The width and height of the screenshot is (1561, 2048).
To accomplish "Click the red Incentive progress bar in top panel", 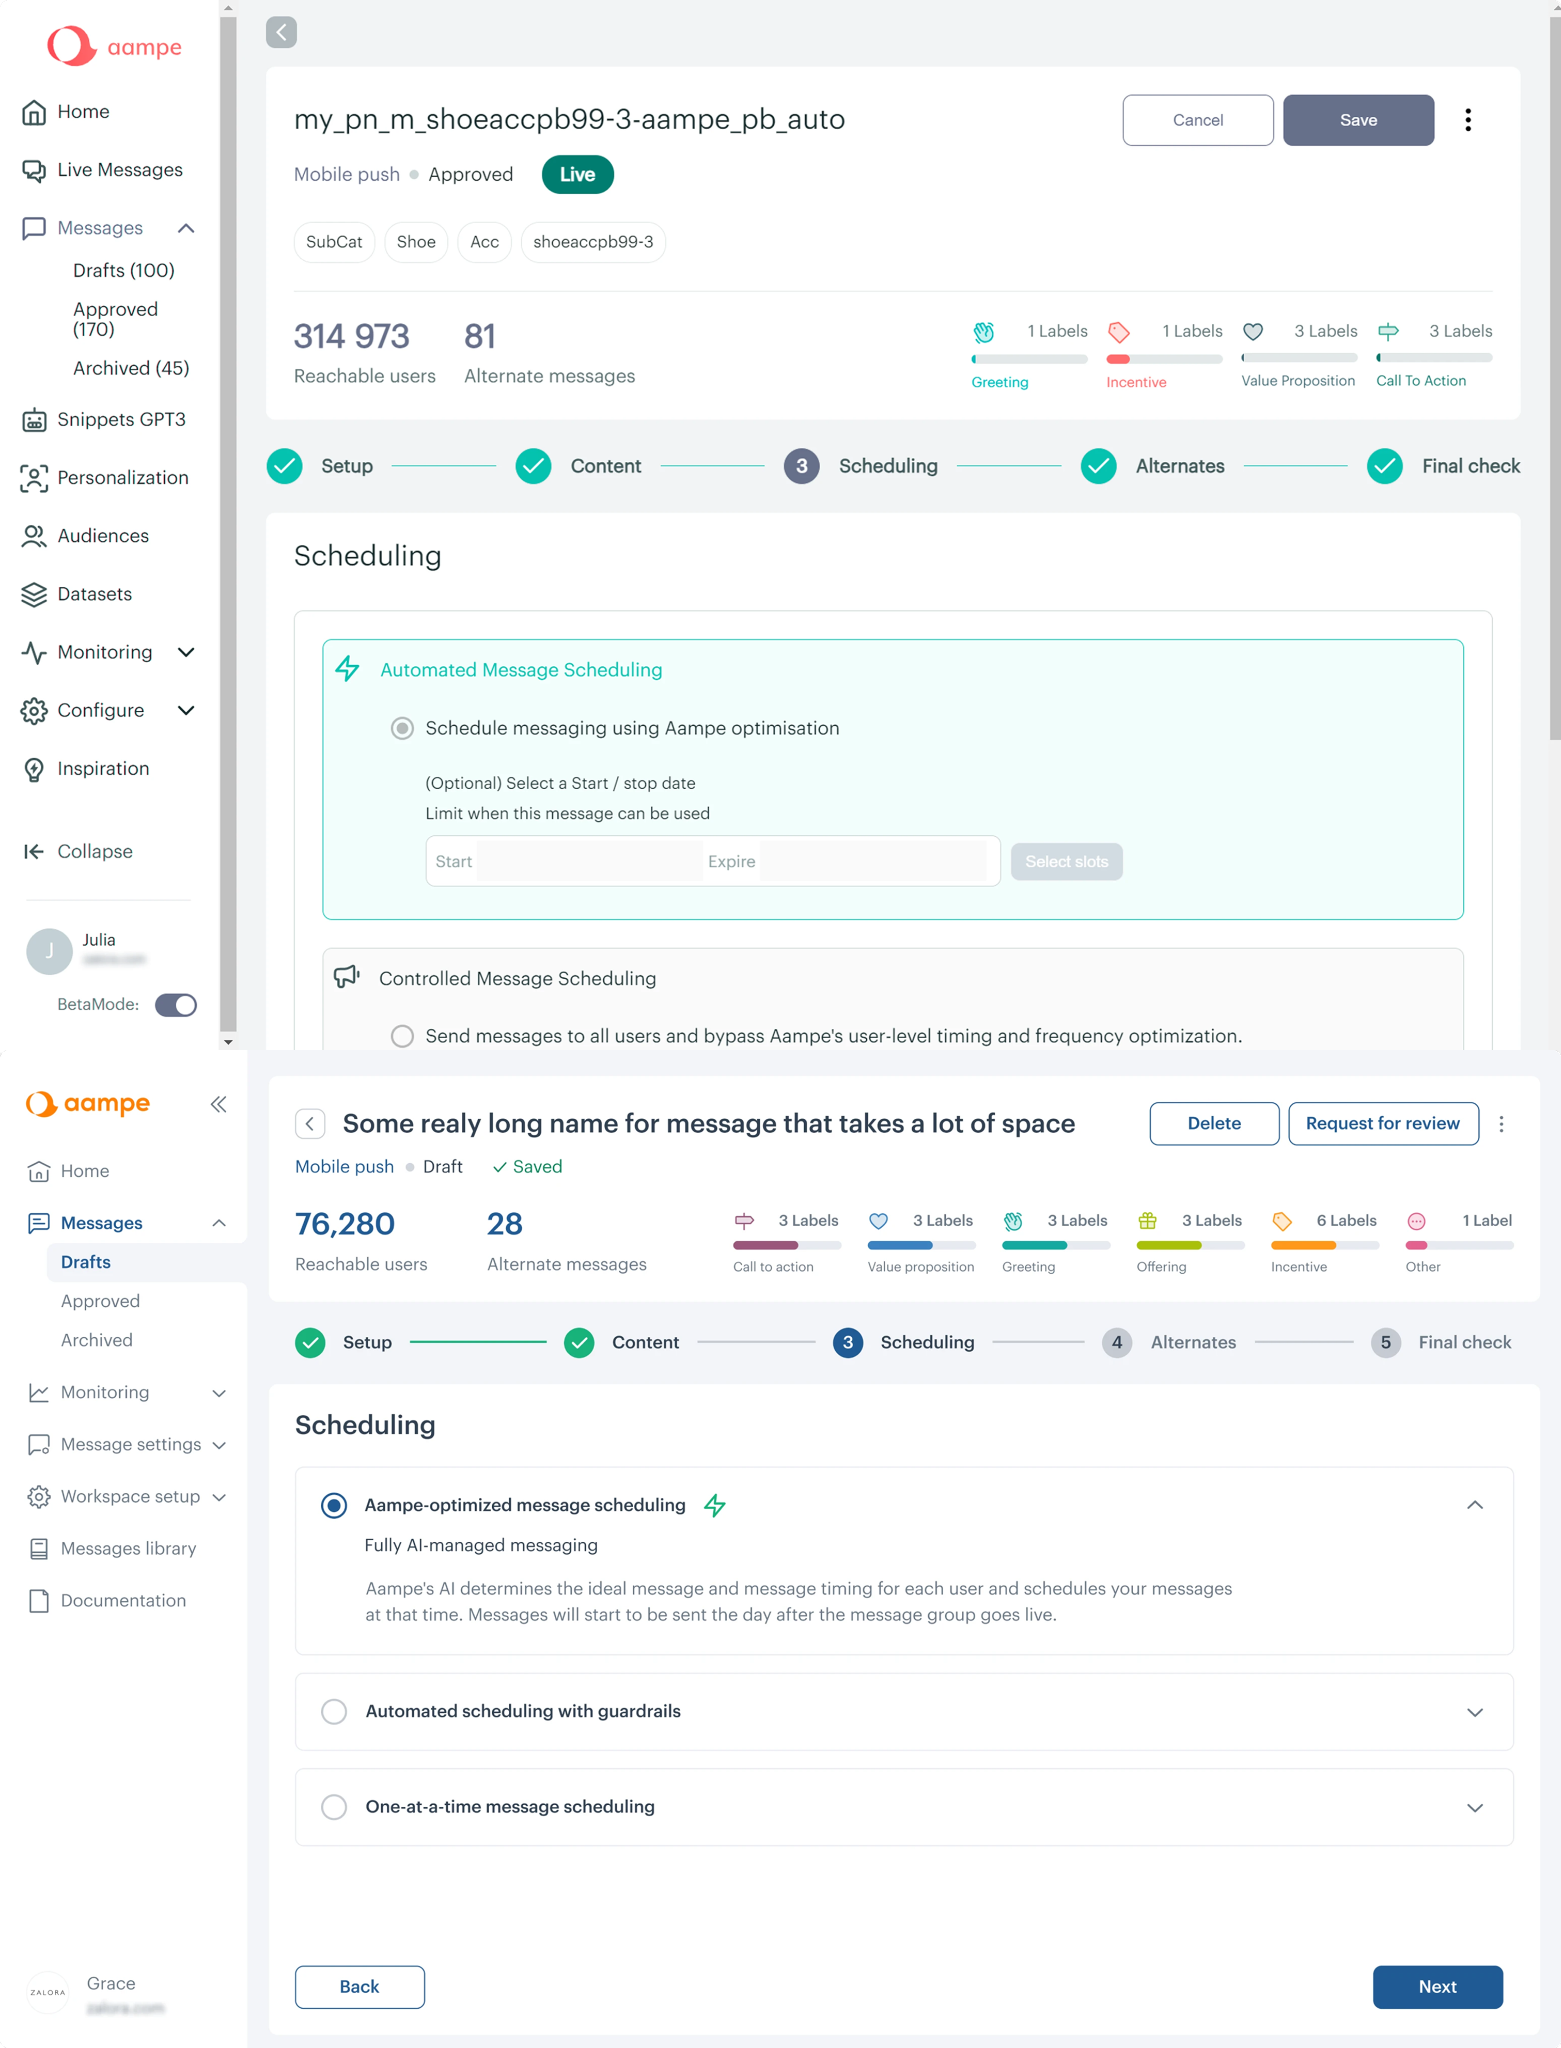I will pos(1164,359).
